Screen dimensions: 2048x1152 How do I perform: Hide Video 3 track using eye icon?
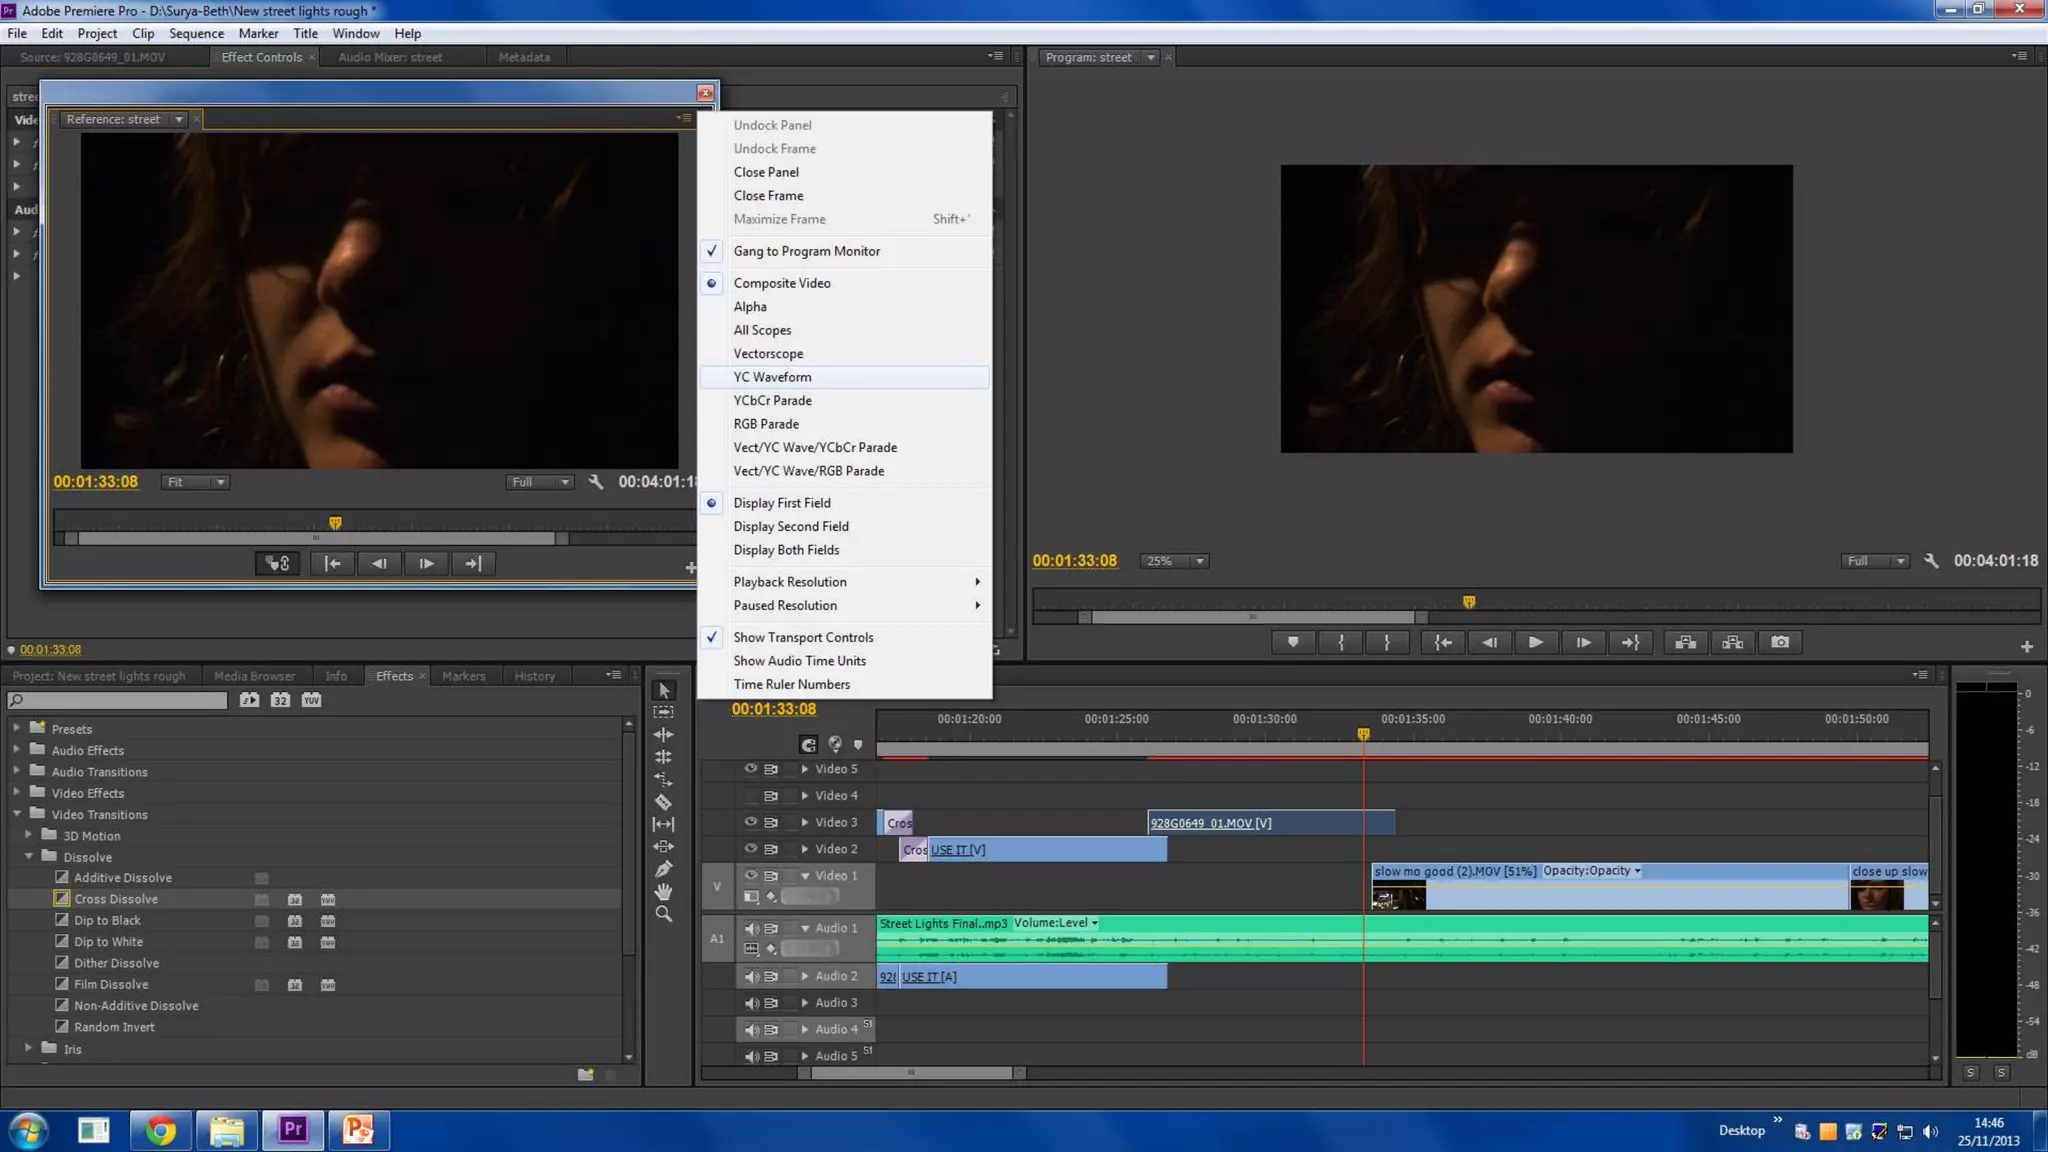tap(750, 822)
